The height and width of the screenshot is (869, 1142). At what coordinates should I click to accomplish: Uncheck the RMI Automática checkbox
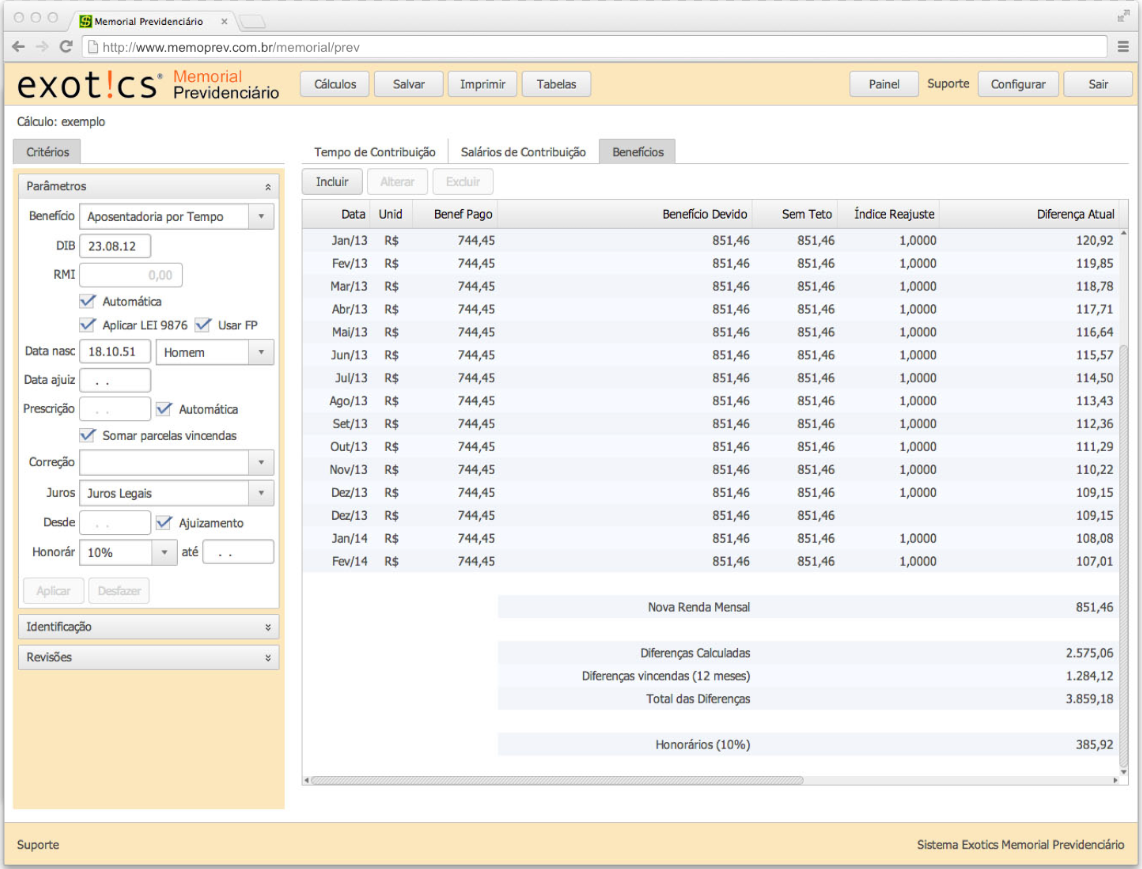tap(88, 301)
